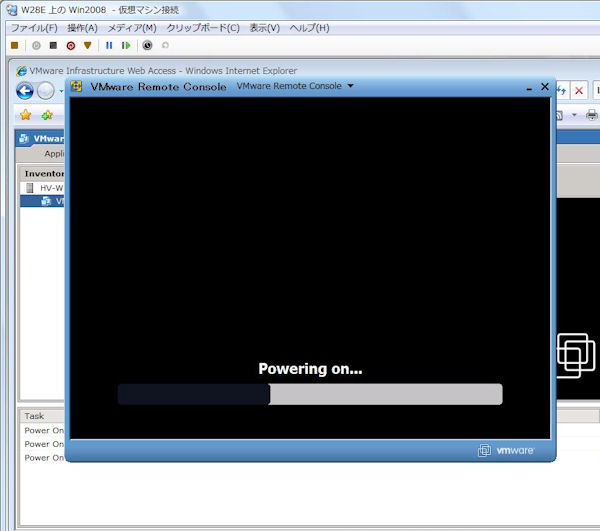Click the red Shut Down VM icon
The image size is (600, 531).
pyautogui.click(x=70, y=46)
